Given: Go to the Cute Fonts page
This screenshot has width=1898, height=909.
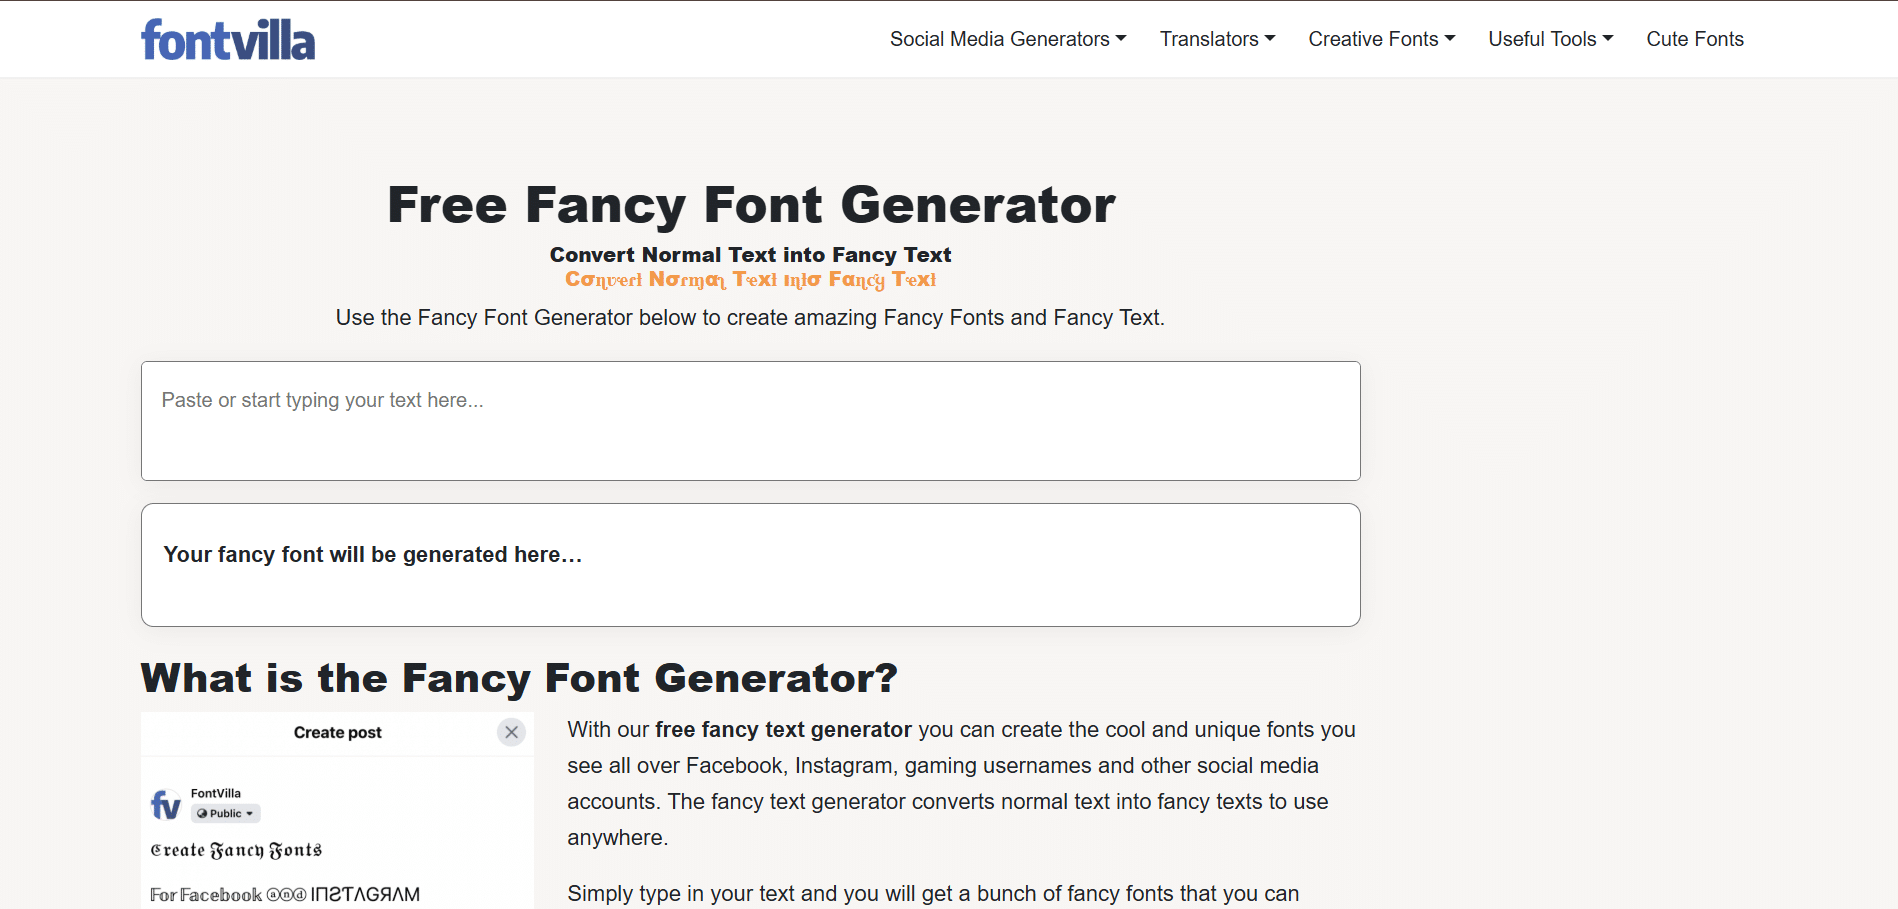Looking at the screenshot, I should pos(1694,39).
